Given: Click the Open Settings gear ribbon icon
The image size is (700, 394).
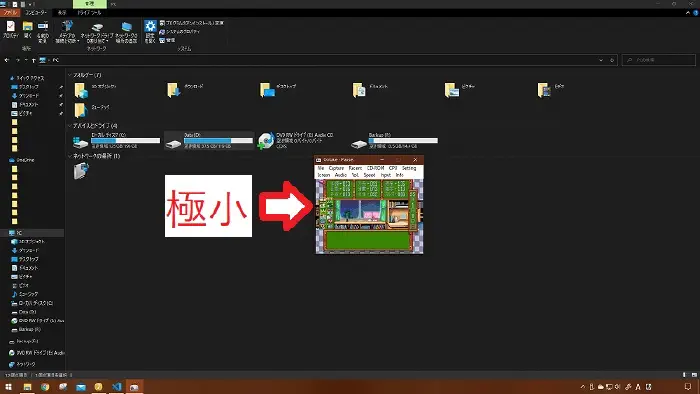Looking at the screenshot, I should click(150, 31).
